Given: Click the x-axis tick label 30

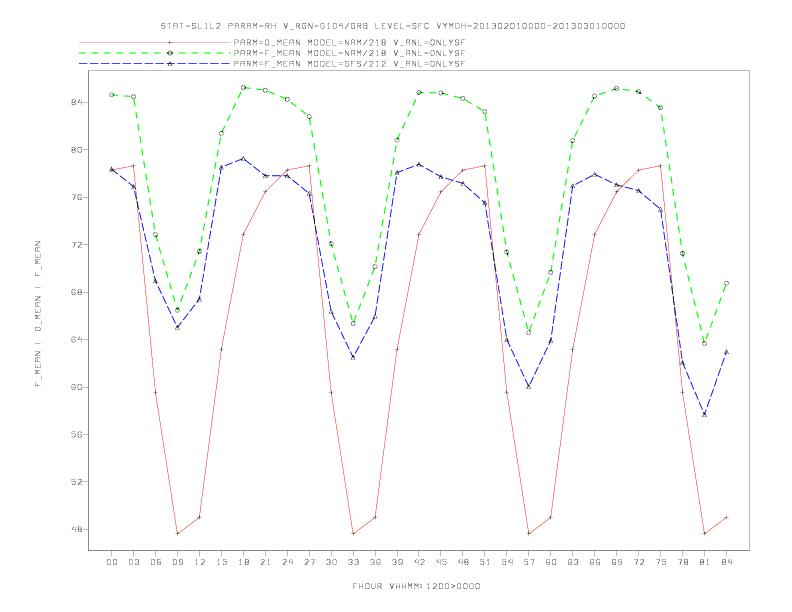Looking at the screenshot, I should coord(331,562).
